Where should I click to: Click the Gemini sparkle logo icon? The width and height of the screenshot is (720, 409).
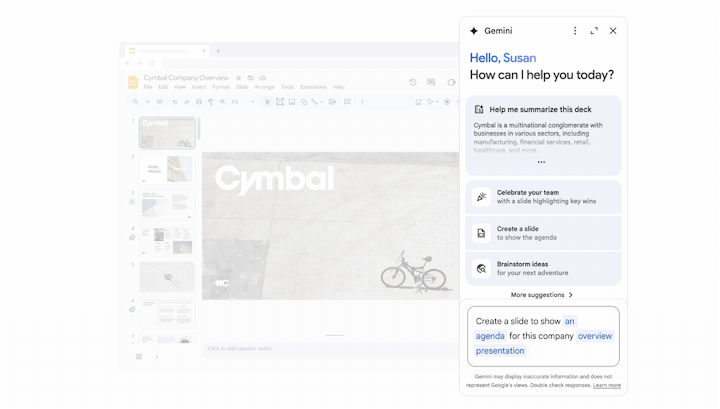[474, 31]
